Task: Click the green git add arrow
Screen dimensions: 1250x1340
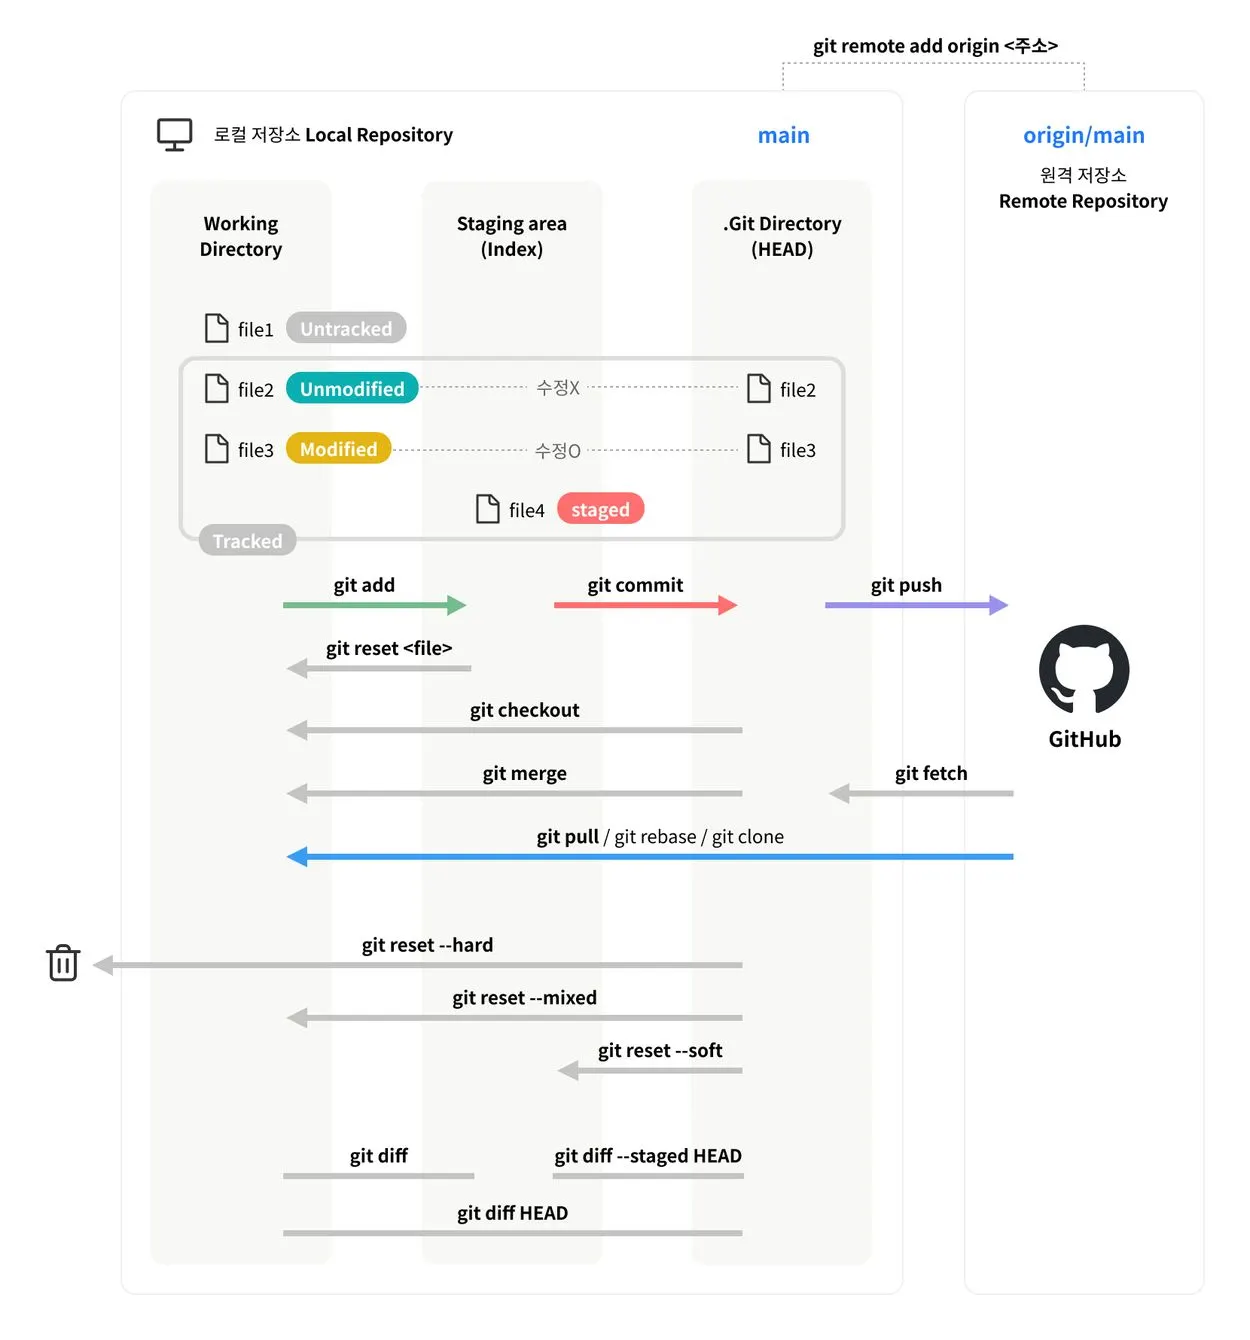Action: tap(375, 605)
